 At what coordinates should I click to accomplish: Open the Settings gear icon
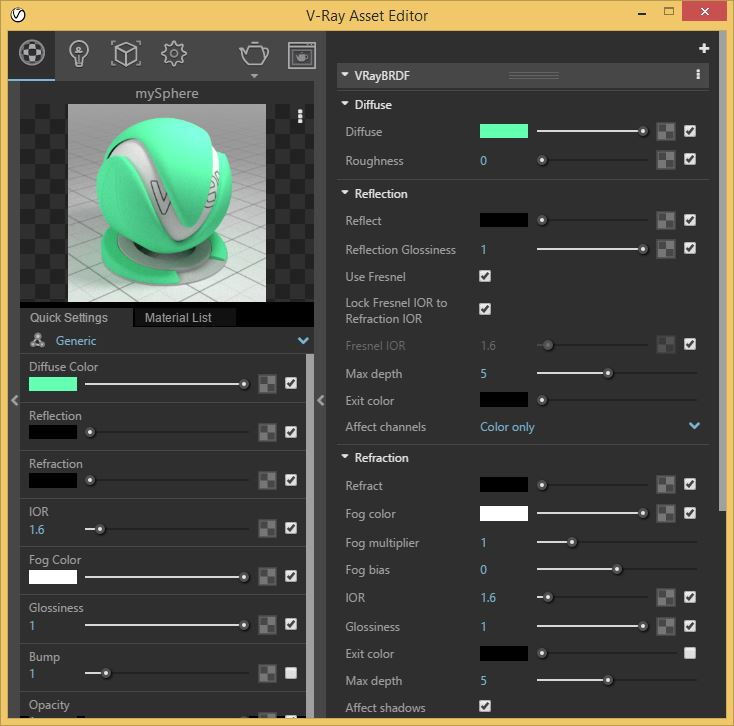click(x=174, y=53)
